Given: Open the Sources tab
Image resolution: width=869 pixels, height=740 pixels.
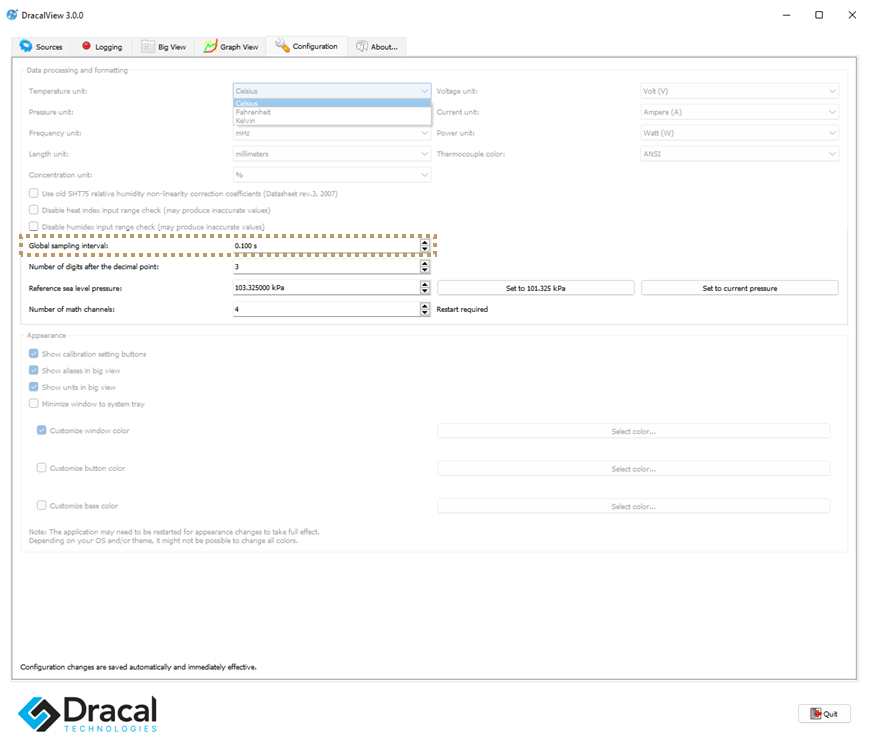Looking at the screenshot, I should (41, 47).
